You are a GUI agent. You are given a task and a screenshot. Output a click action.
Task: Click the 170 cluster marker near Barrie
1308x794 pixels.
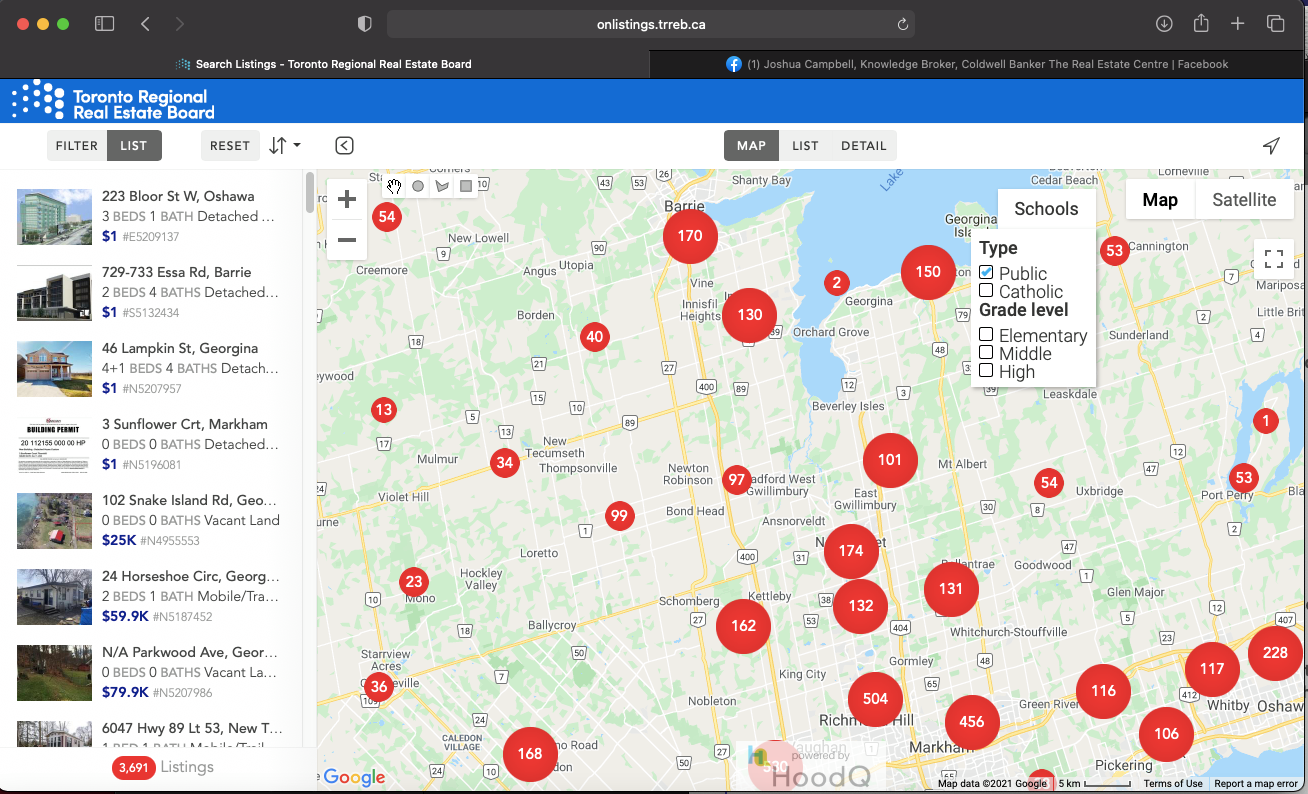690,236
